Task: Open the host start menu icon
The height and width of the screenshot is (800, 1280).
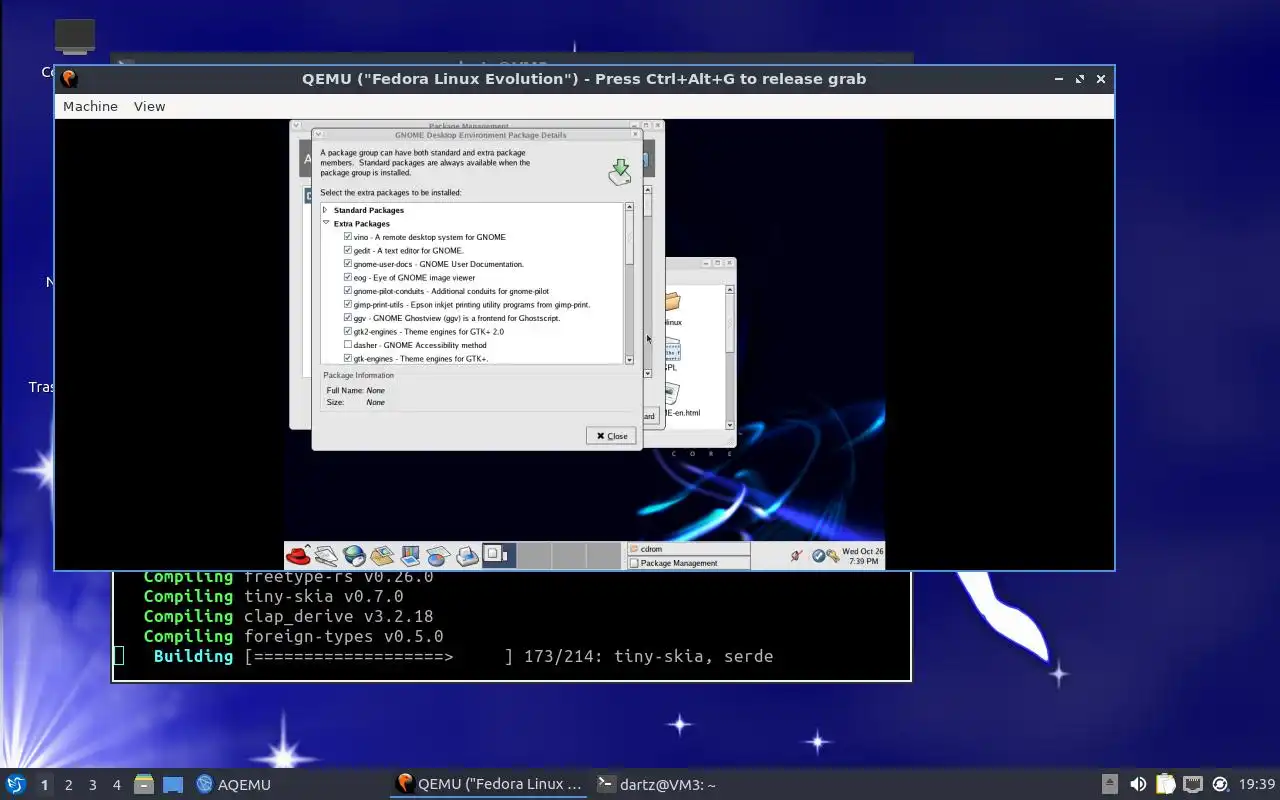Action: coord(15,784)
